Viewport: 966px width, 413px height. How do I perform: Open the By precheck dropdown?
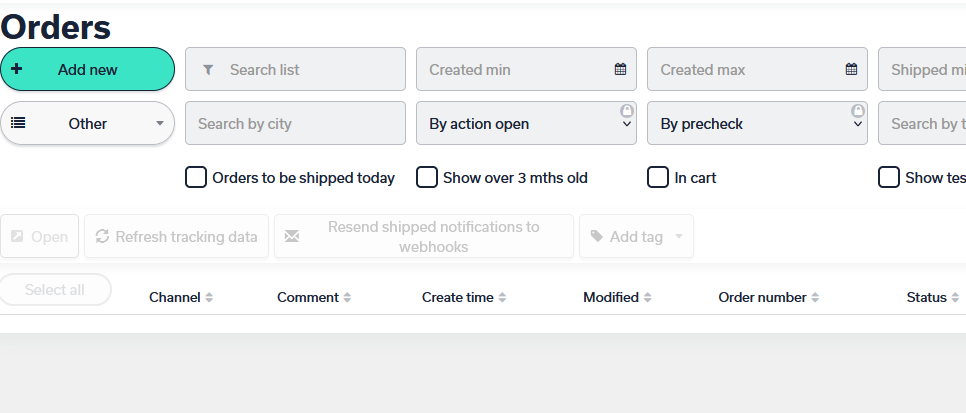[757, 123]
